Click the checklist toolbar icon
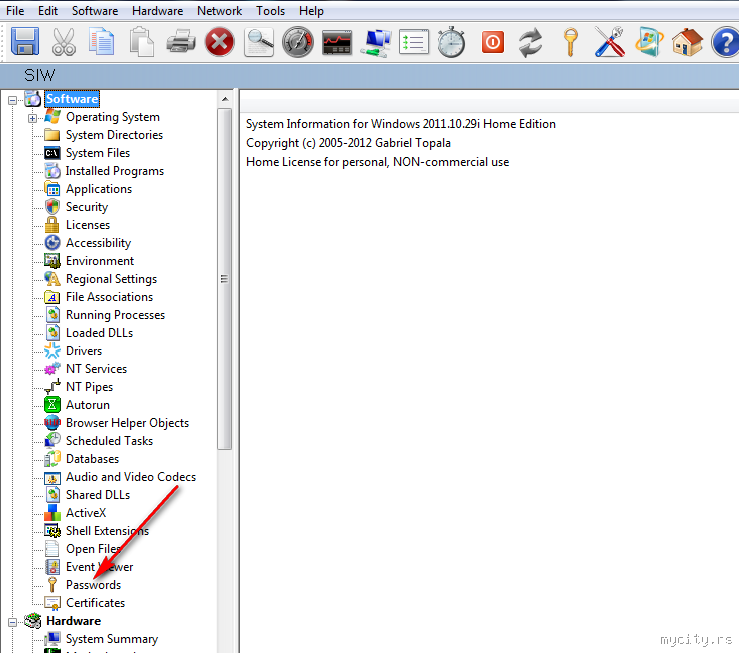 click(x=414, y=42)
